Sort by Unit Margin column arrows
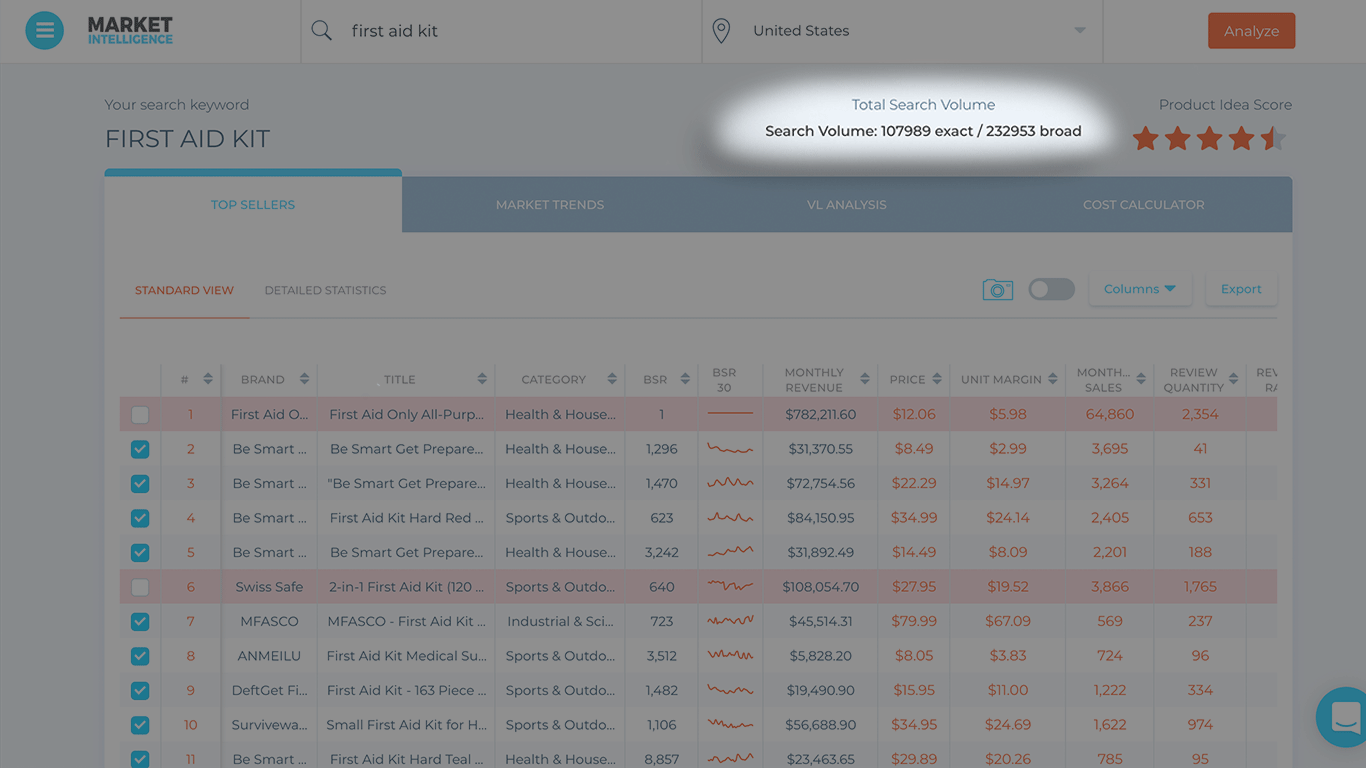Viewport: 1366px width, 768px height. click(1052, 379)
